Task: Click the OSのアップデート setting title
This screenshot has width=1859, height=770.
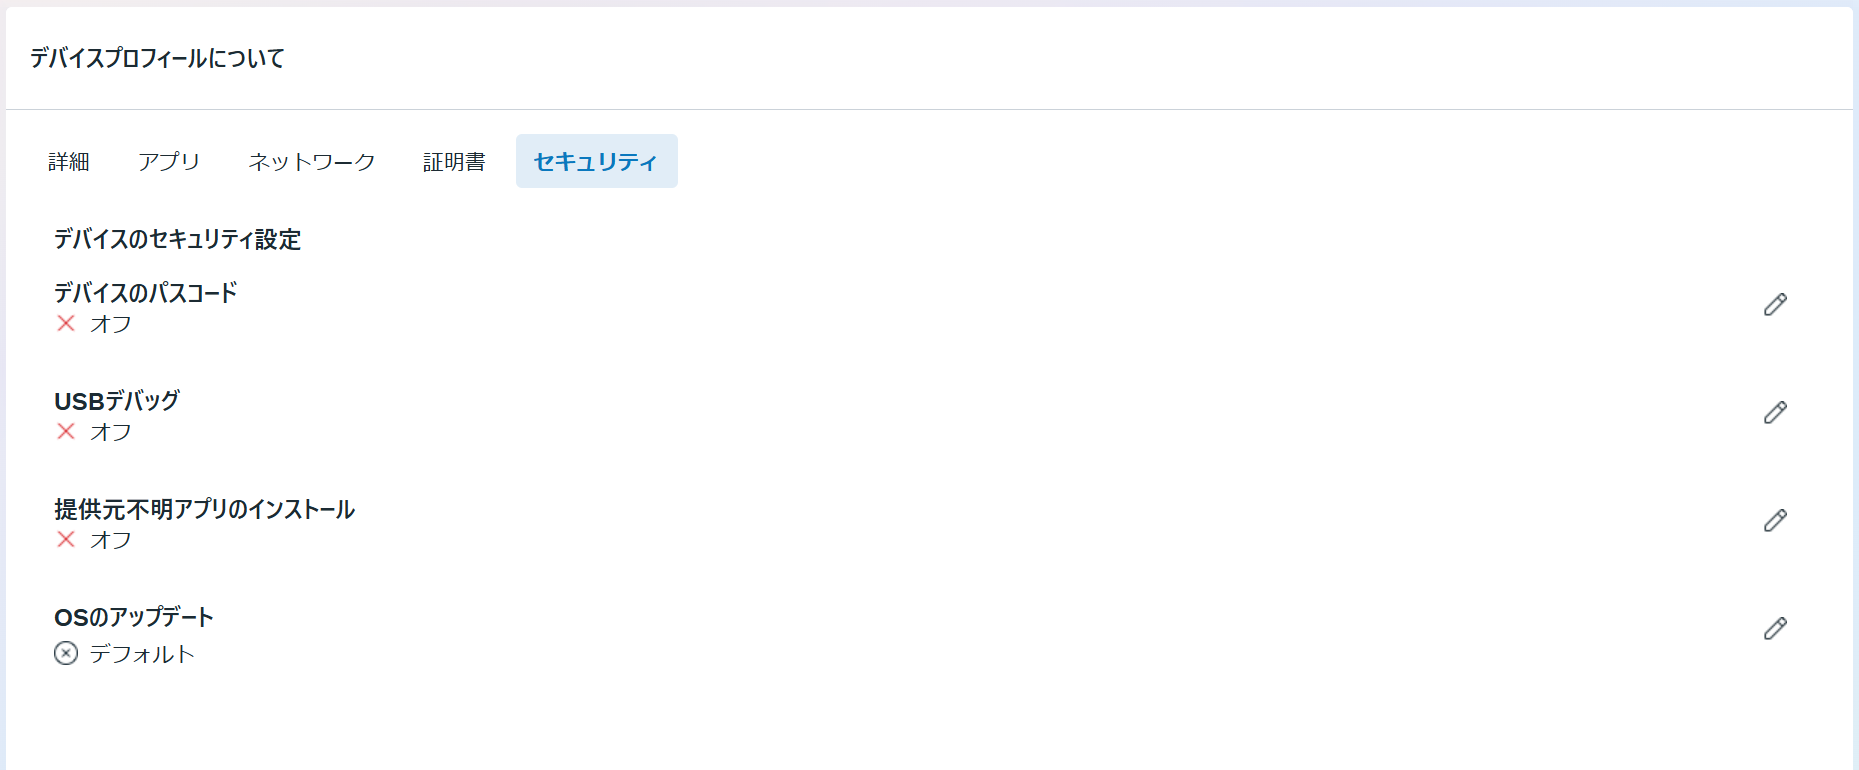Action: point(134,617)
